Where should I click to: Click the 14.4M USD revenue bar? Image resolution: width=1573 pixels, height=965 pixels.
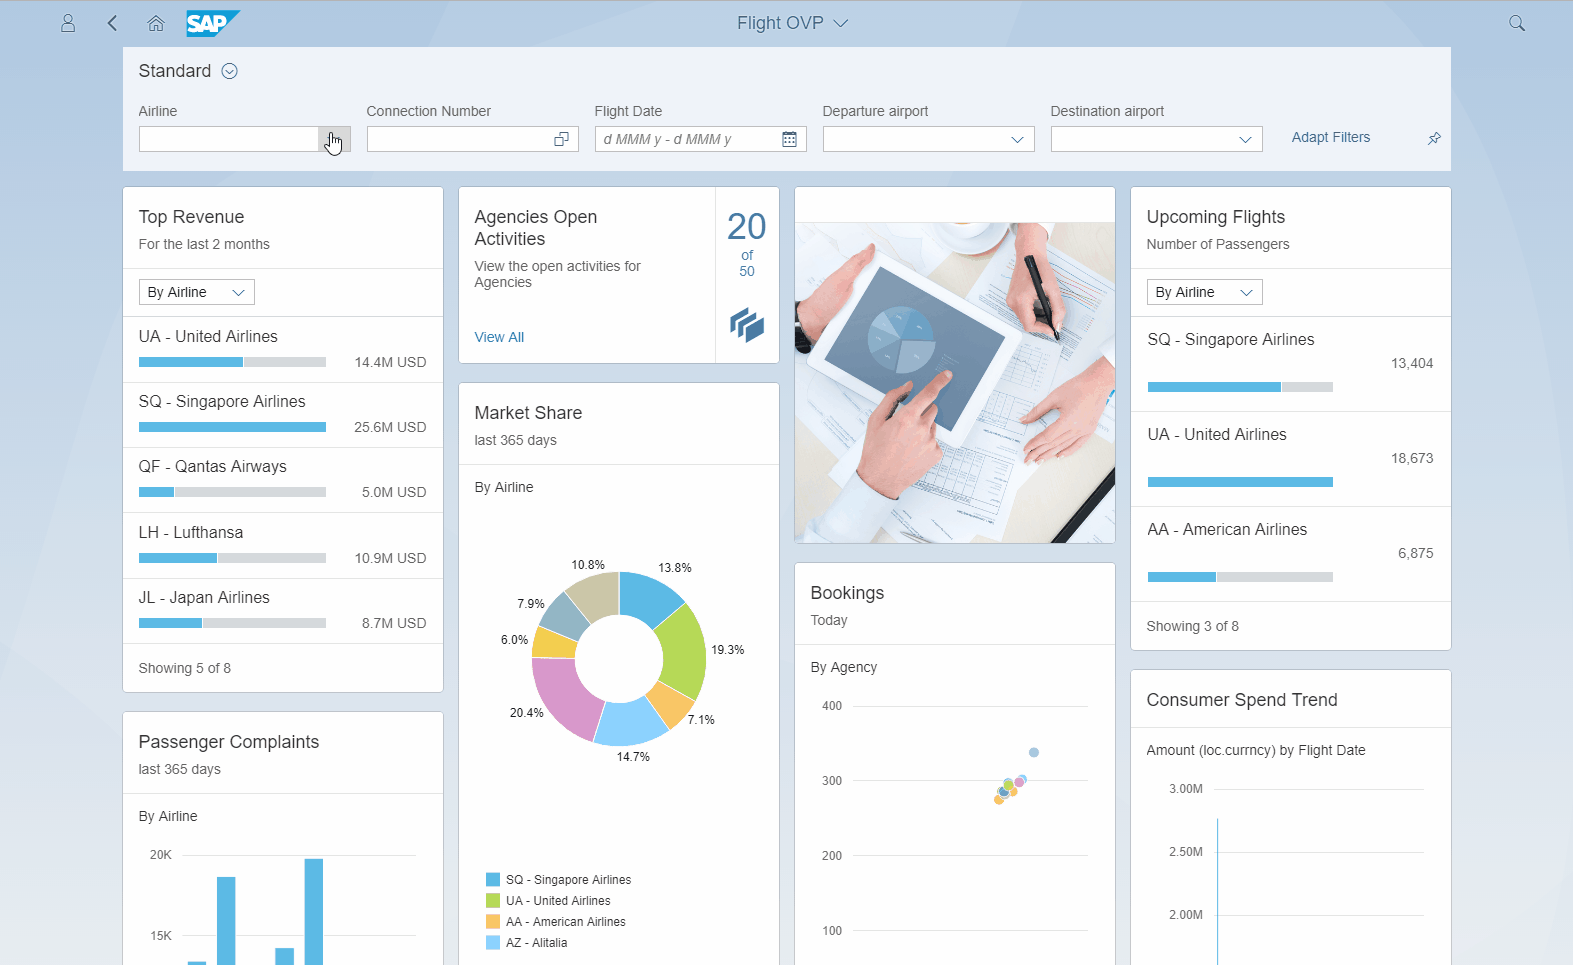(x=232, y=362)
